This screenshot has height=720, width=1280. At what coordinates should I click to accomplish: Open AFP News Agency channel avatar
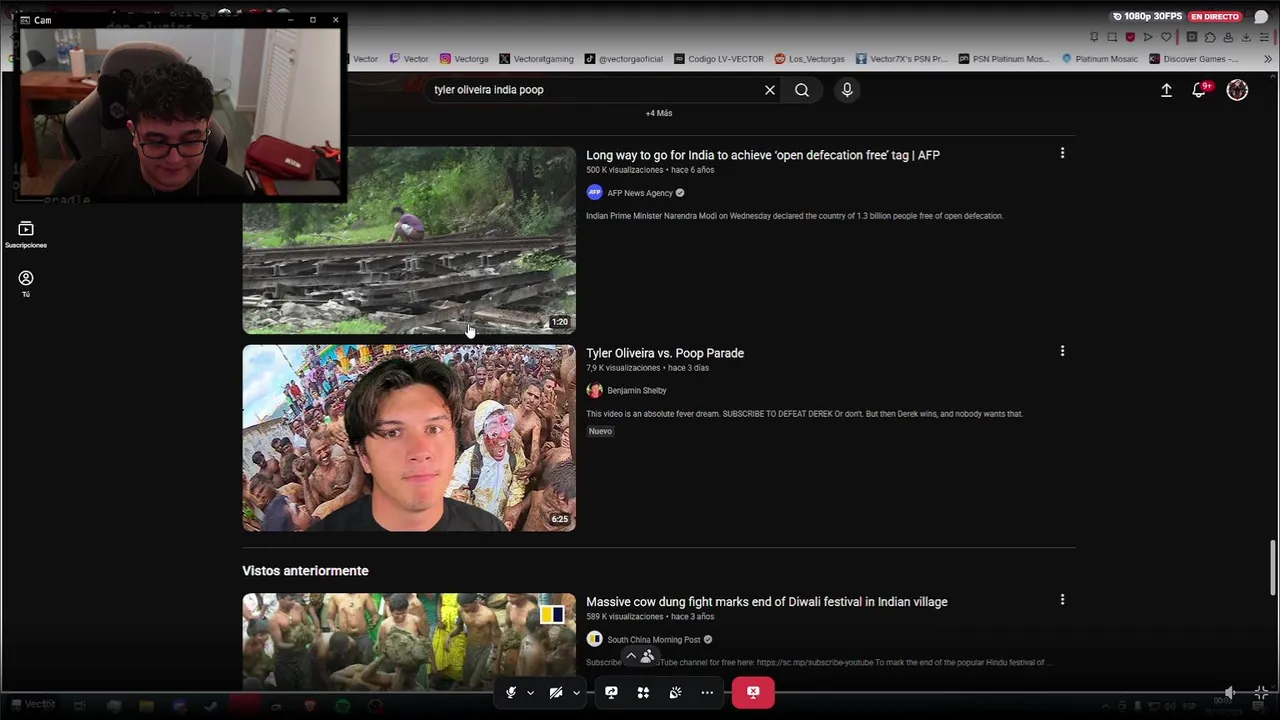(x=594, y=193)
